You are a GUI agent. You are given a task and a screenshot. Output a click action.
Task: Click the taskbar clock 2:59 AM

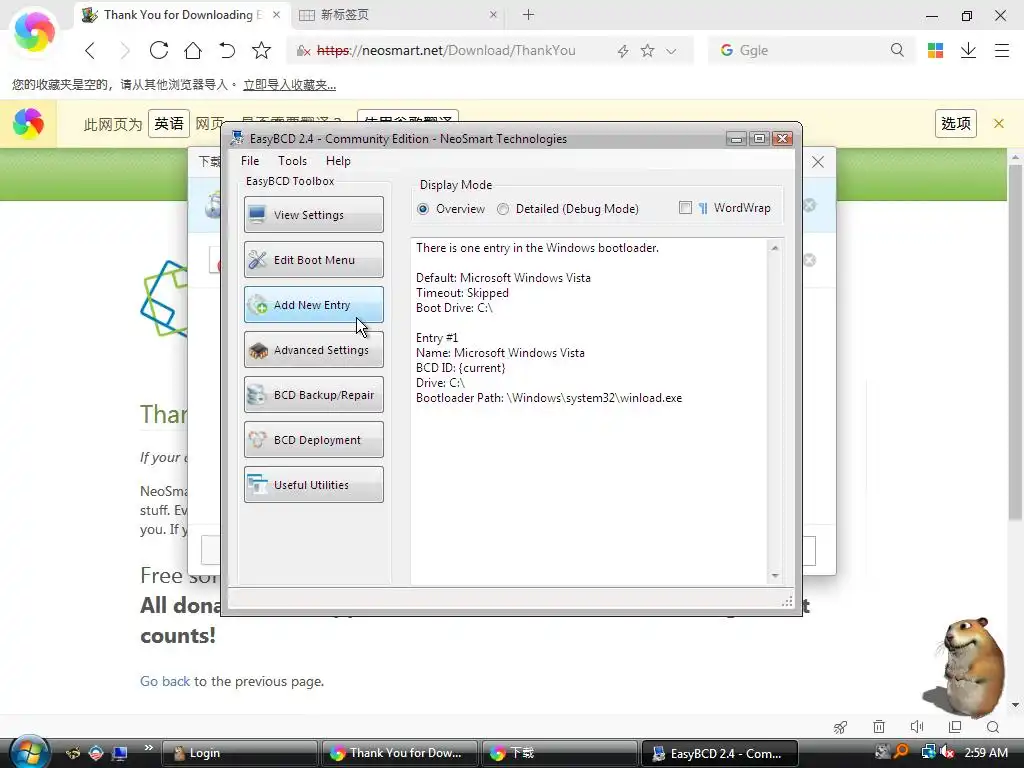point(985,753)
